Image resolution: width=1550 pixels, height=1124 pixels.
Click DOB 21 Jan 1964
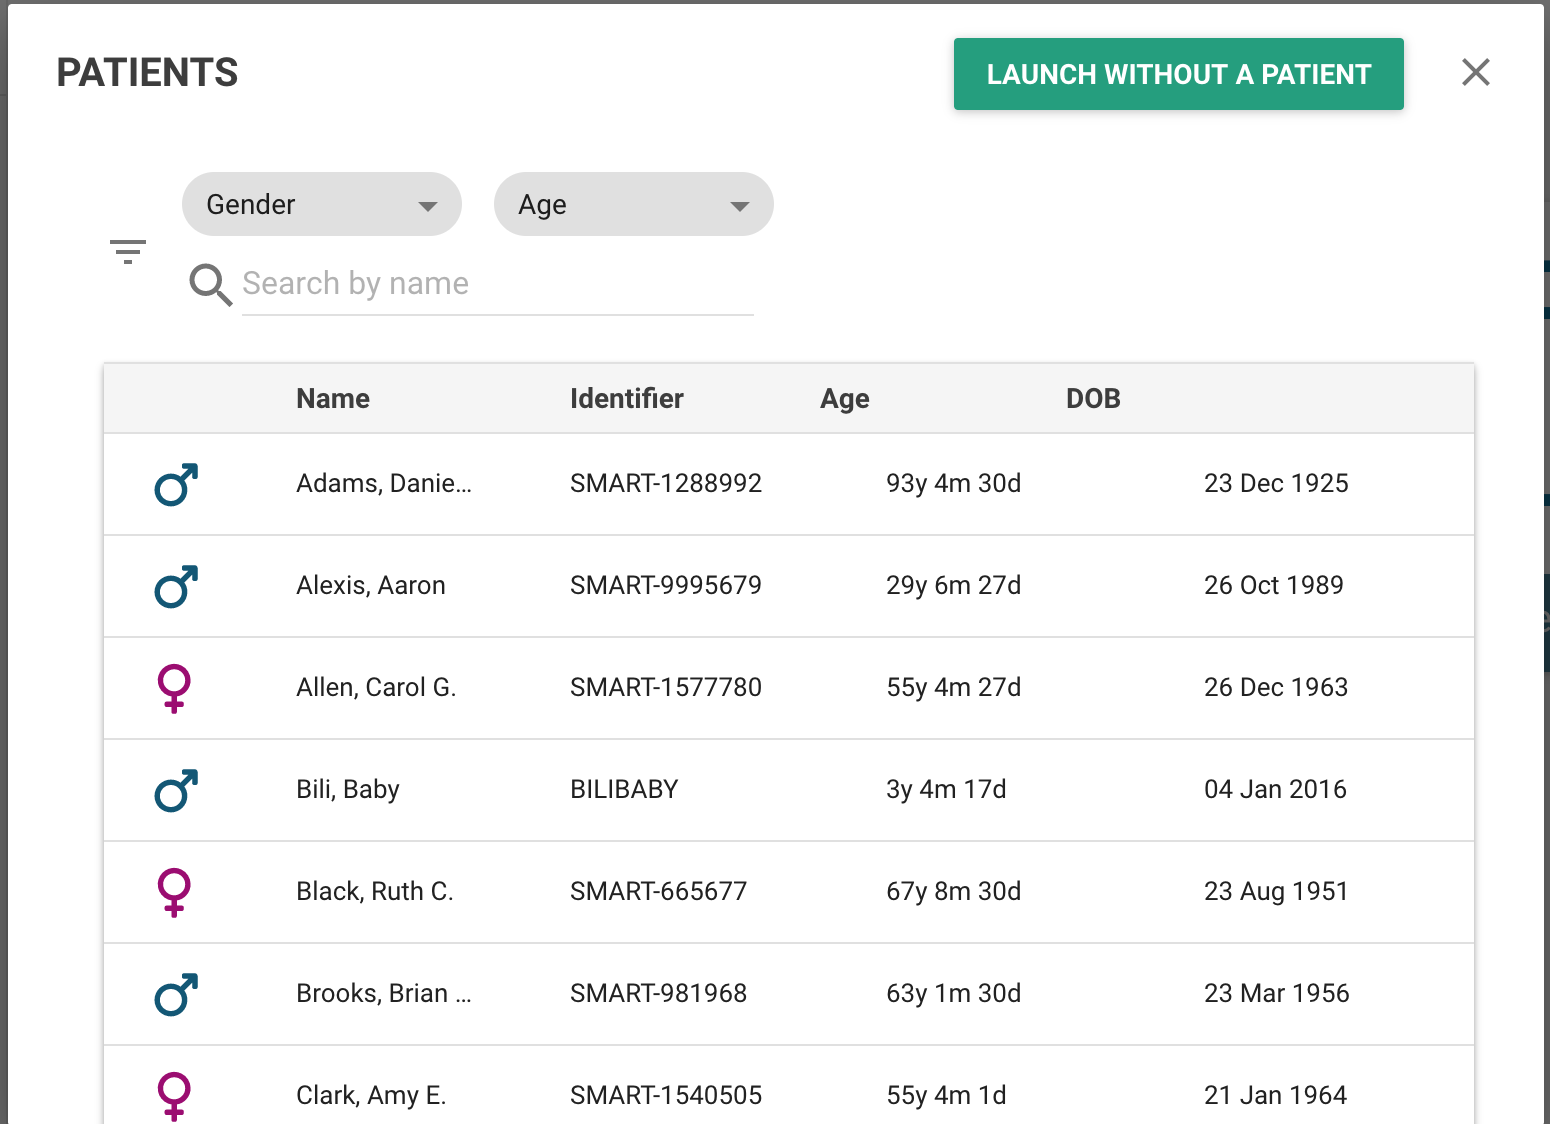pyautogui.click(x=1275, y=1096)
